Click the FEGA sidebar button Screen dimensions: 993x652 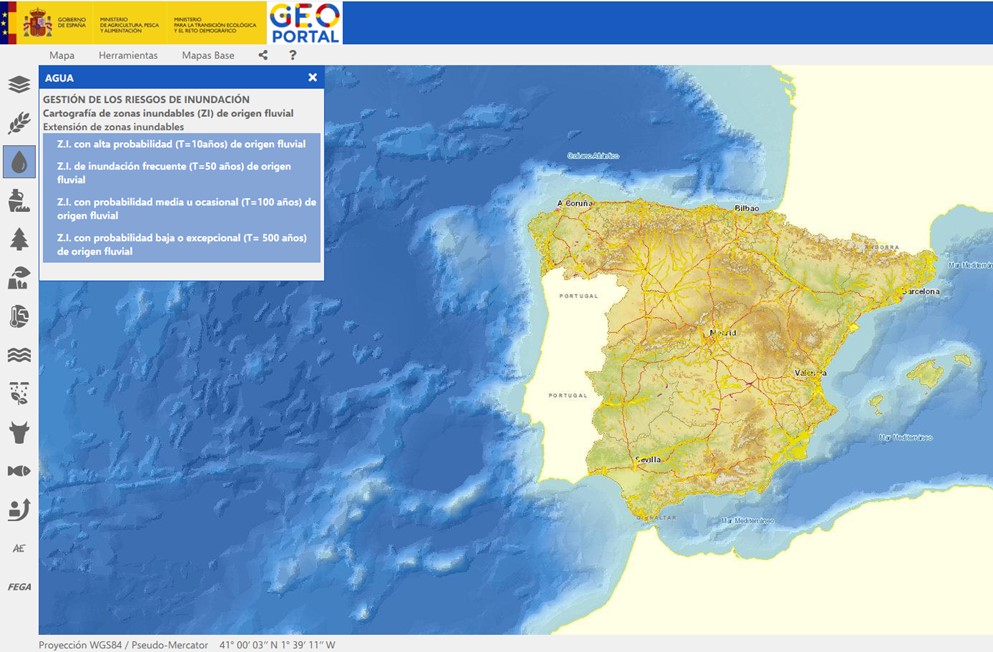pyautogui.click(x=19, y=587)
